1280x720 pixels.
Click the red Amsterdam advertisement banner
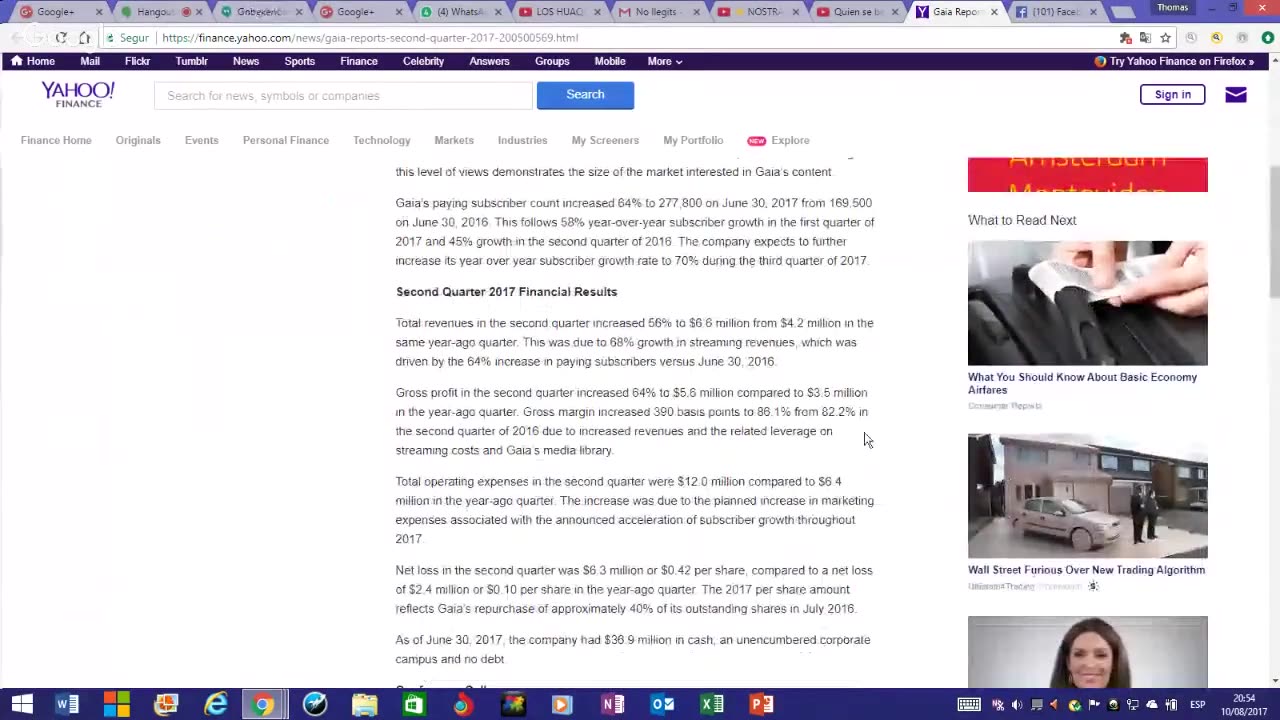pos(1088,174)
